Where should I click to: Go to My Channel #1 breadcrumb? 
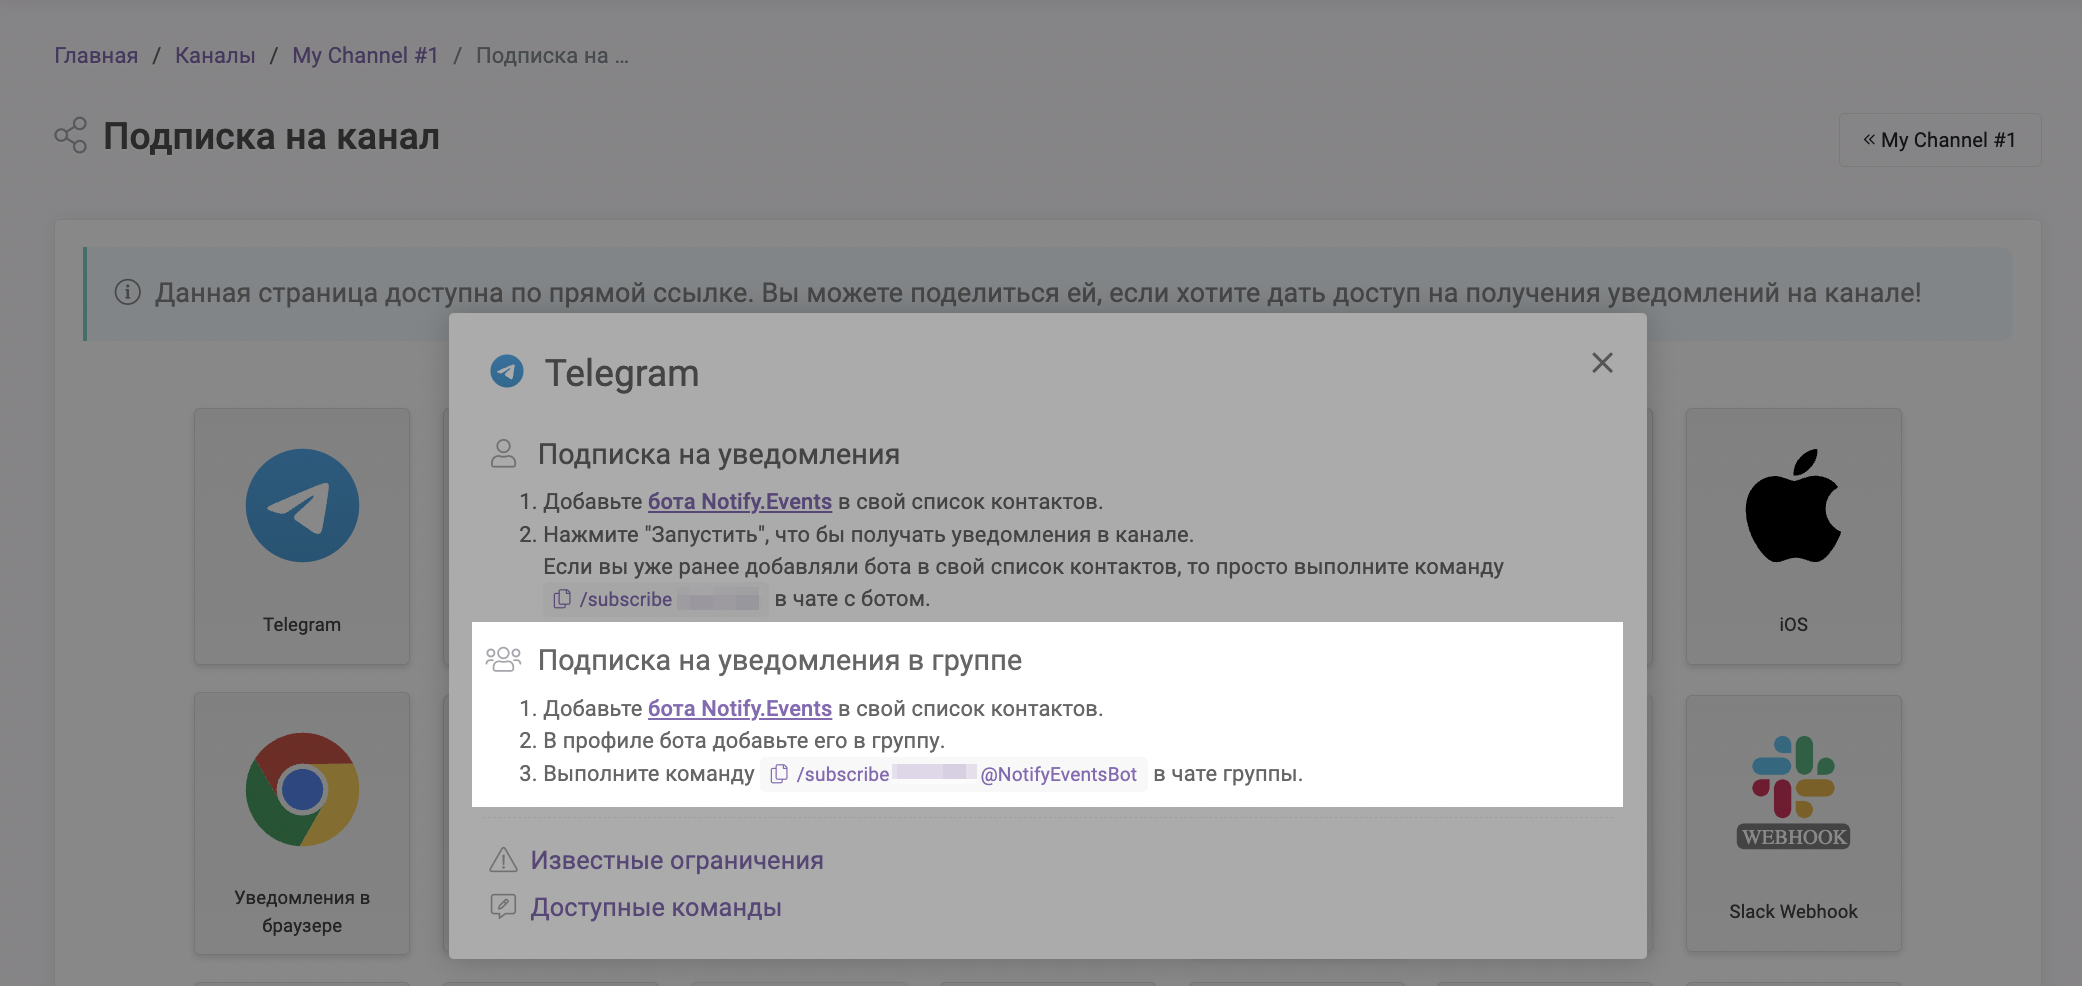point(365,55)
